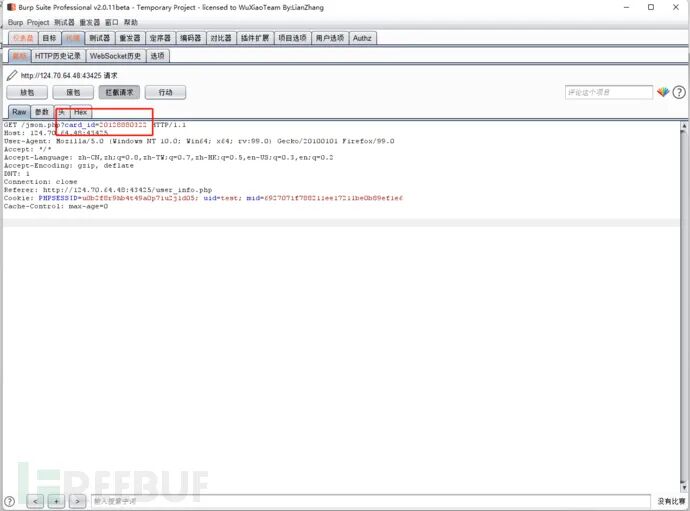This screenshot has width=690, height=511.
Task: Switch to the 目标 tab
Action: (49, 38)
